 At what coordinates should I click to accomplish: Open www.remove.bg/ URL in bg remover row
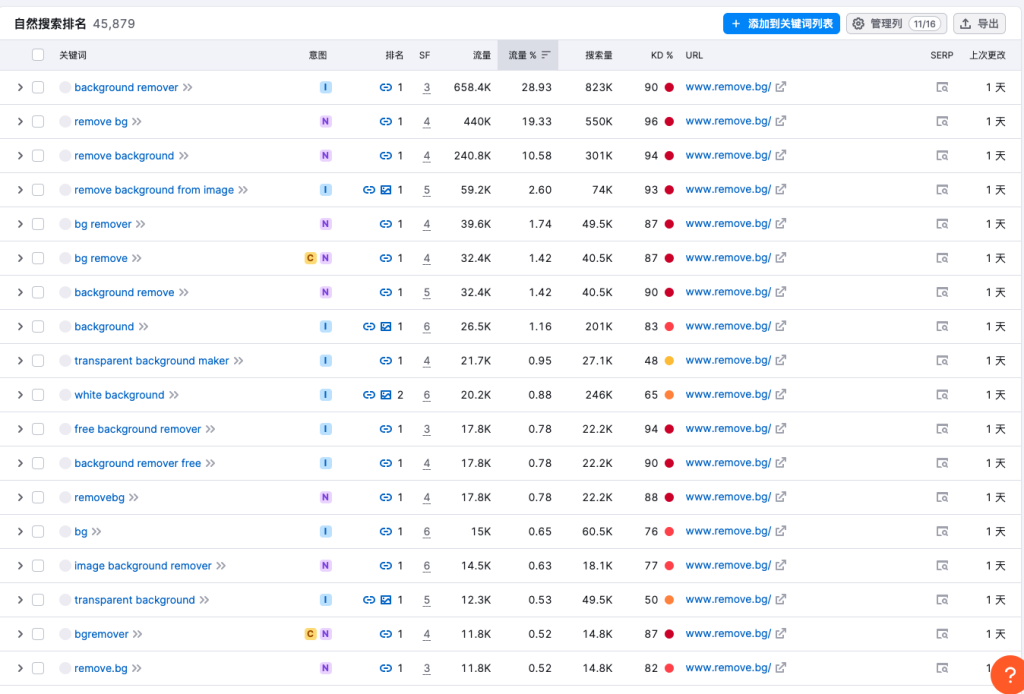click(728, 224)
